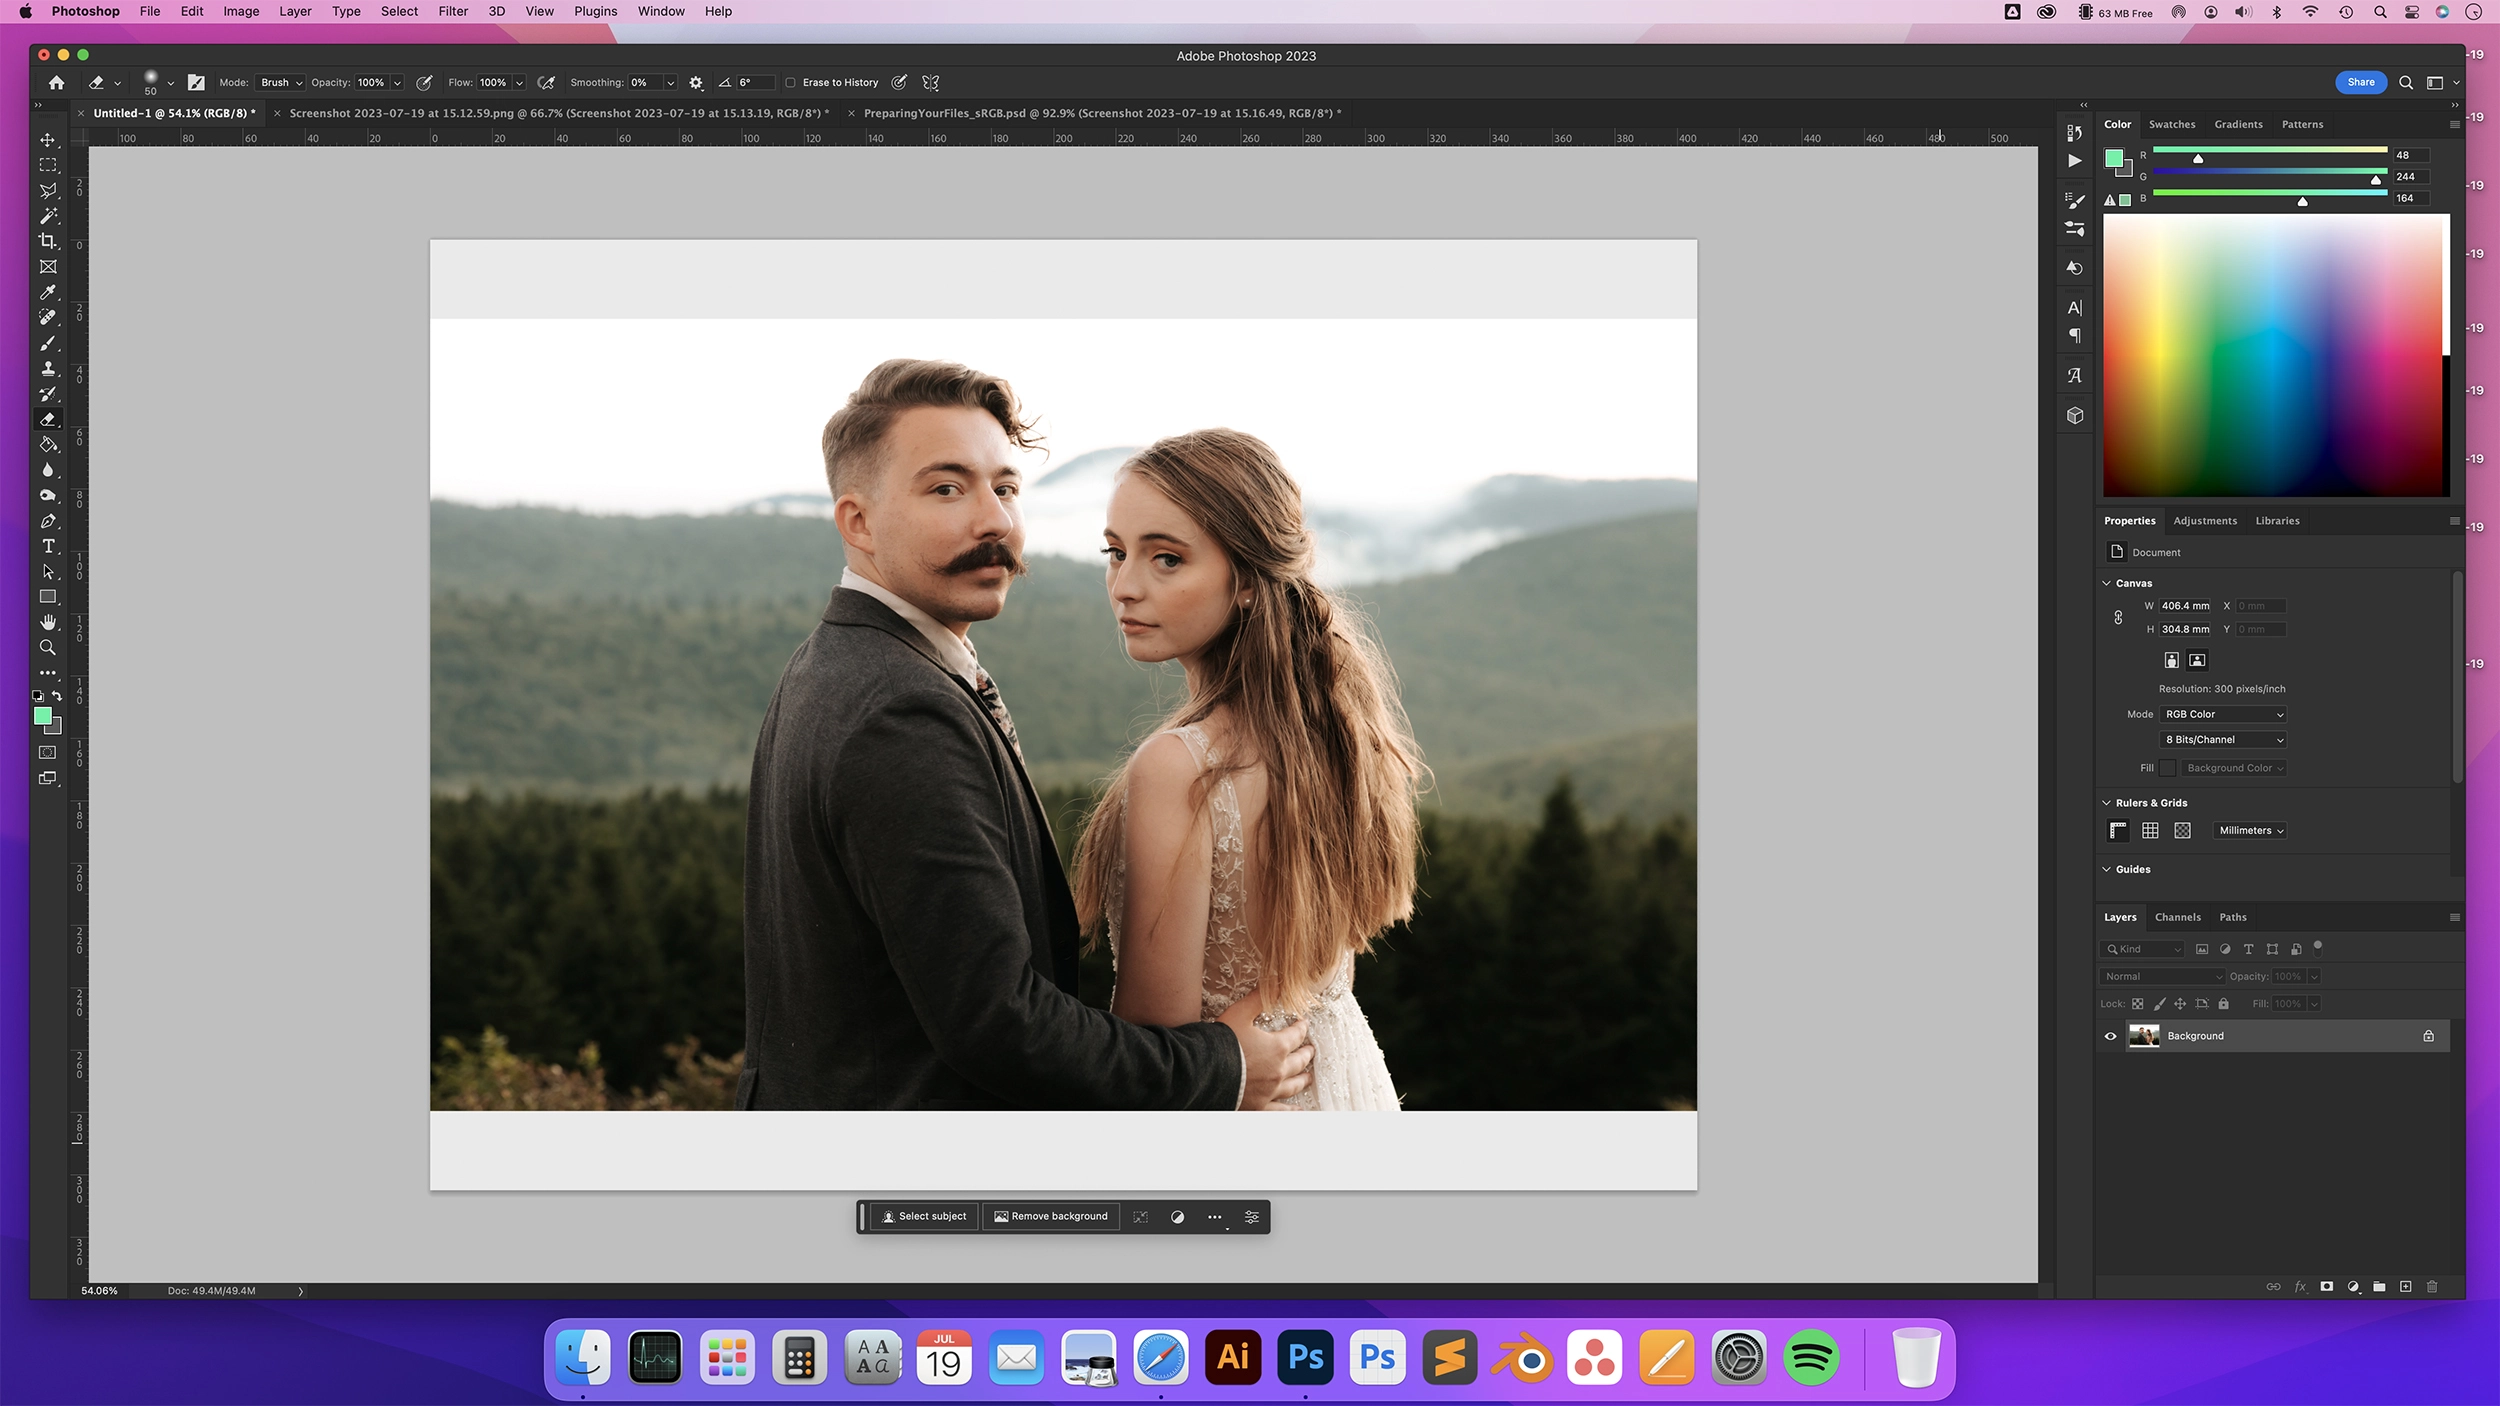
Task: Select the Frame tool
Action: point(47,267)
